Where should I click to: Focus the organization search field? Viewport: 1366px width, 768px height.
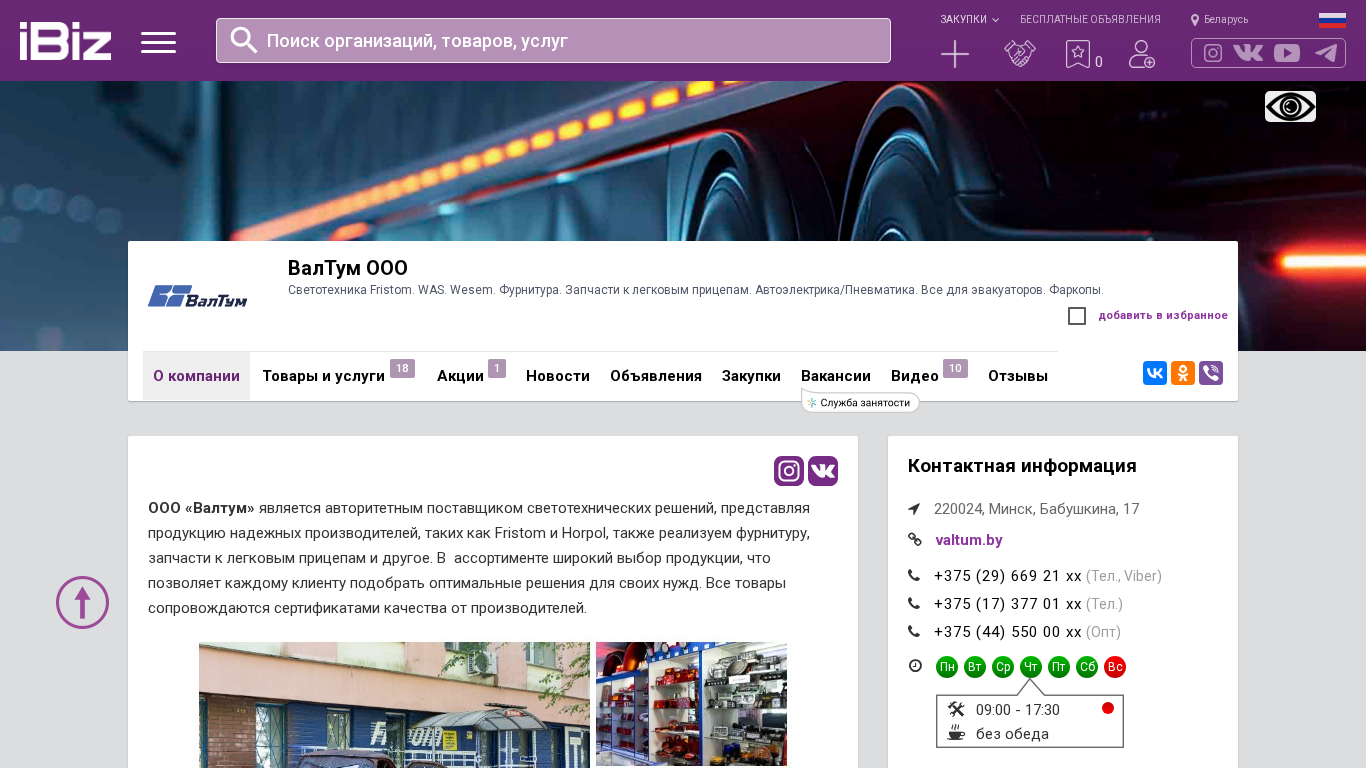click(553, 40)
